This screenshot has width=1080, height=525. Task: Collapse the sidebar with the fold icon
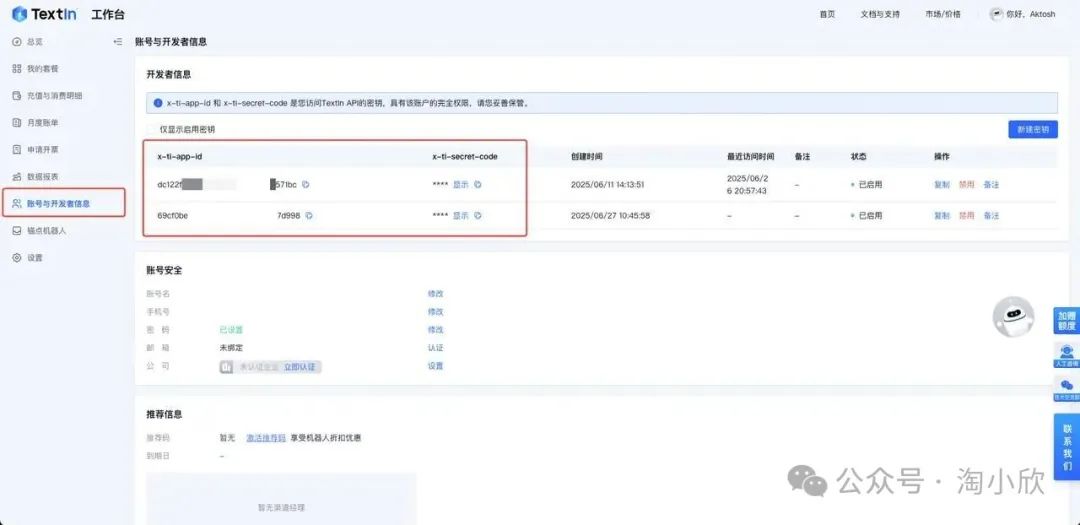click(x=118, y=42)
